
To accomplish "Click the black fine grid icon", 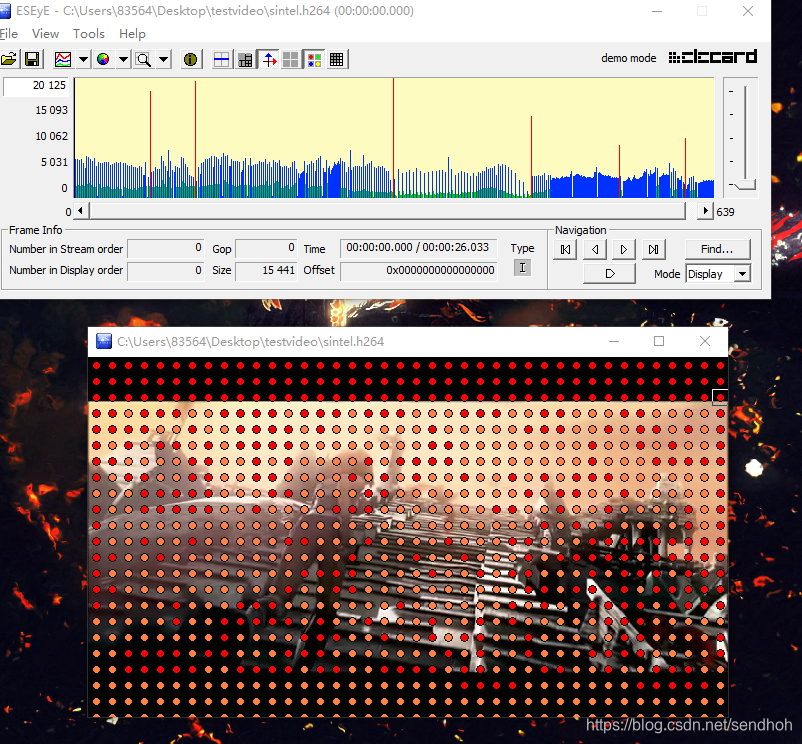I will point(337,59).
